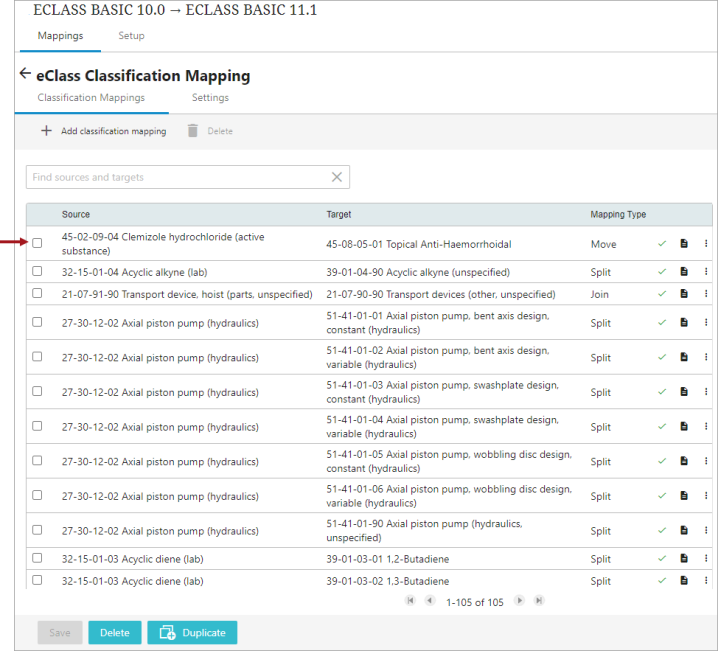Go to next page of results
Screen dimensions: 718x651
pyautogui.click(x=519, y=600)
